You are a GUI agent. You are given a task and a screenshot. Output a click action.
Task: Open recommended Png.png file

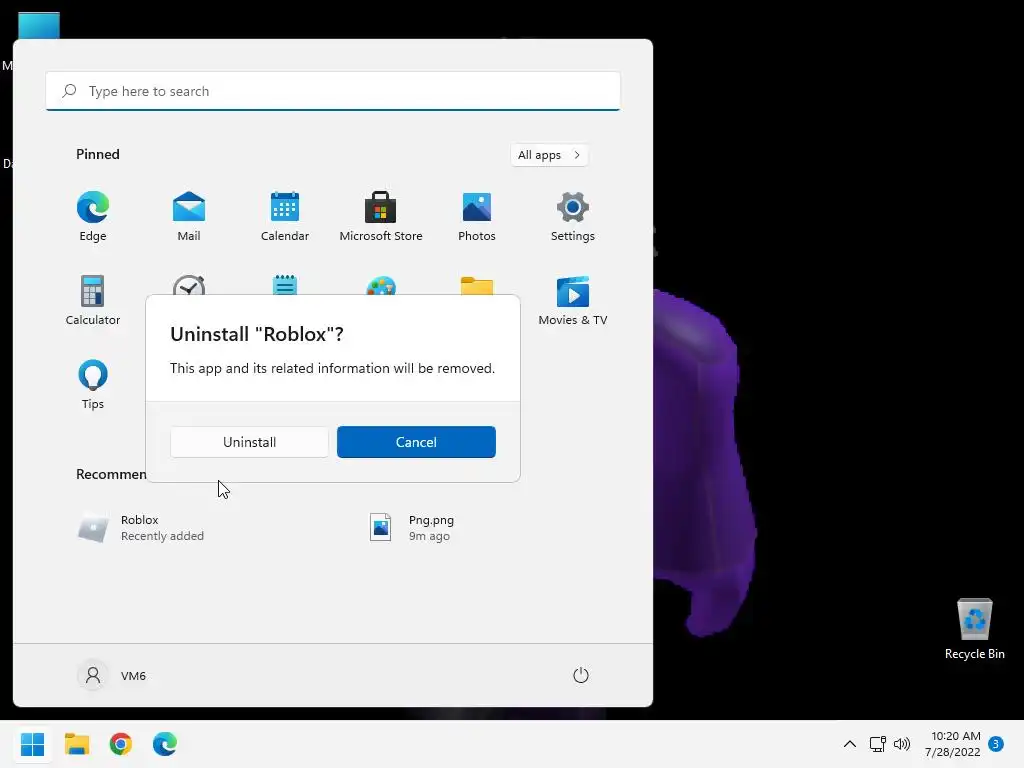411,528
